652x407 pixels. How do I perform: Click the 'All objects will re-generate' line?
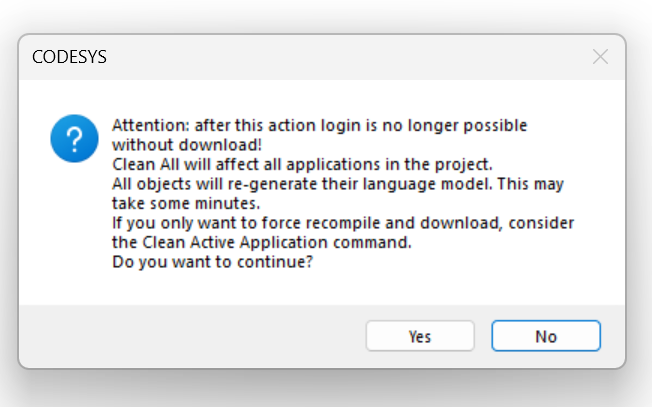tap(338, 184)
